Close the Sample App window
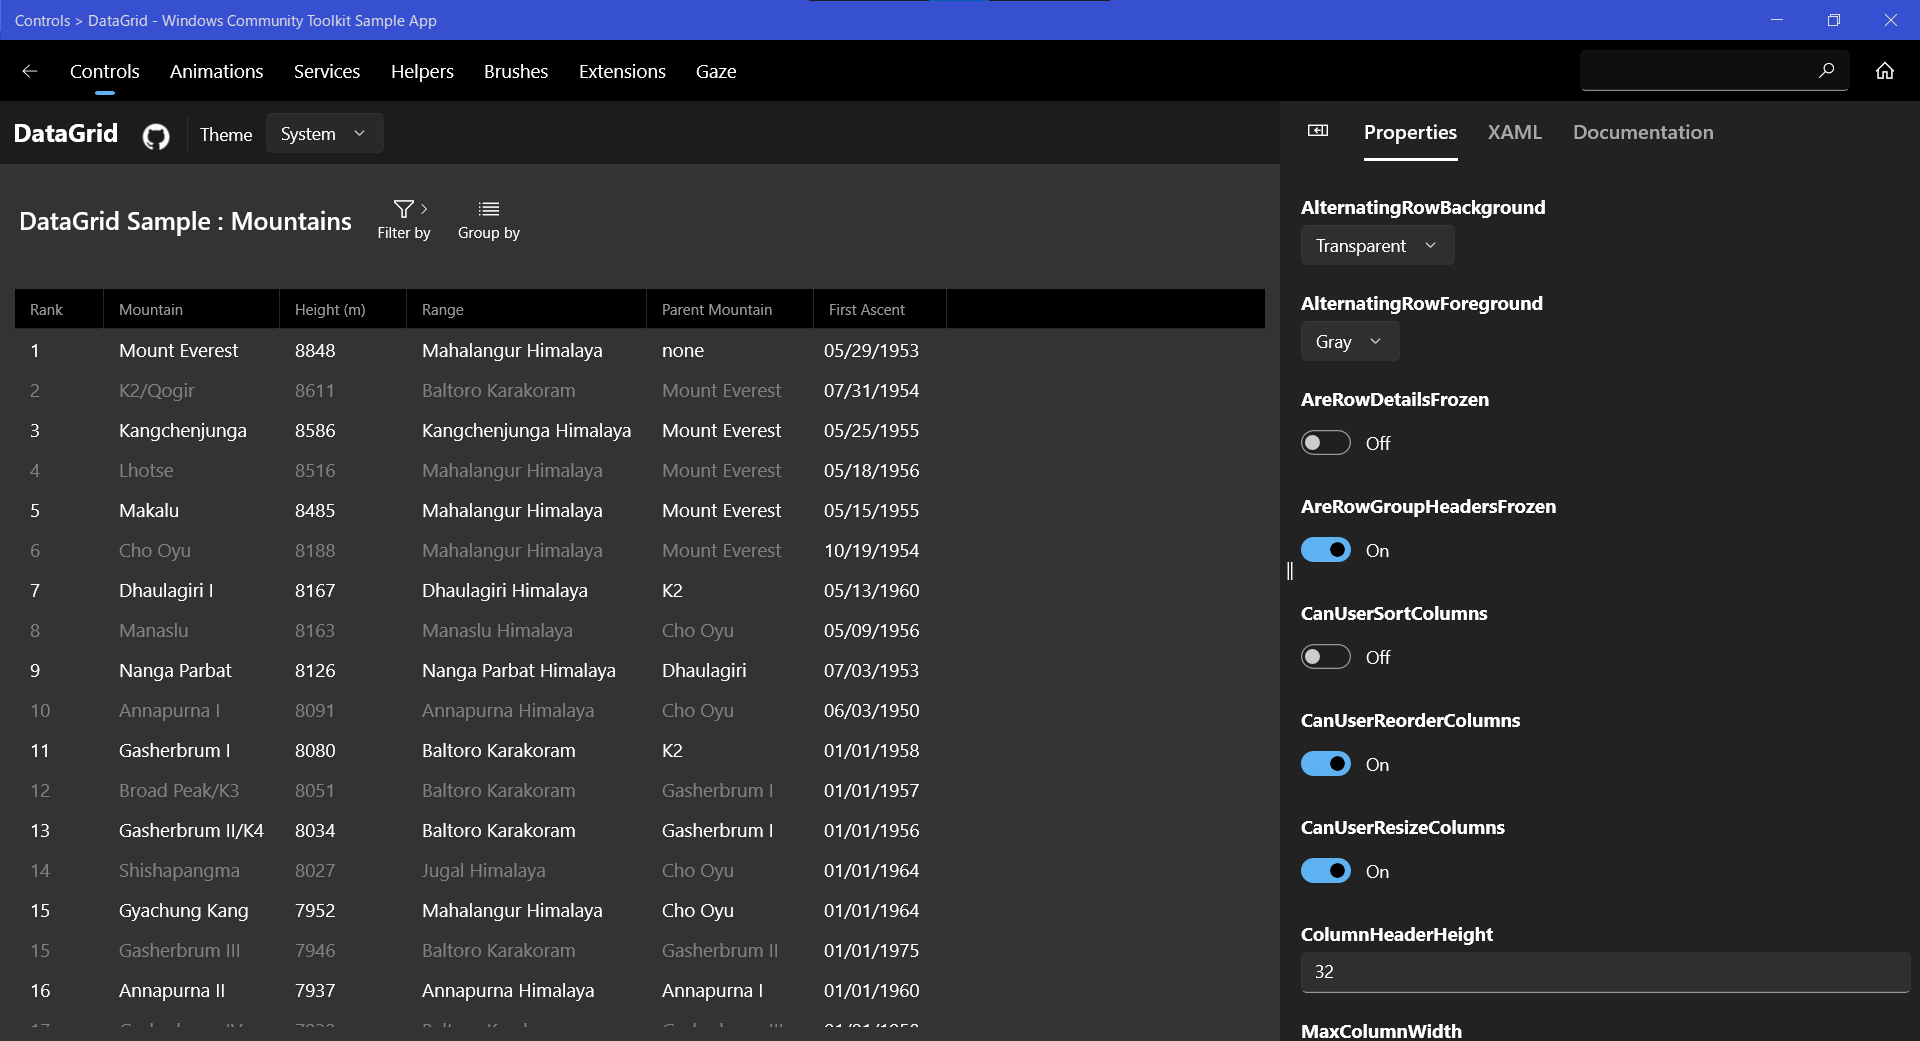Screen dimensions: 1920x1041 1890,20
